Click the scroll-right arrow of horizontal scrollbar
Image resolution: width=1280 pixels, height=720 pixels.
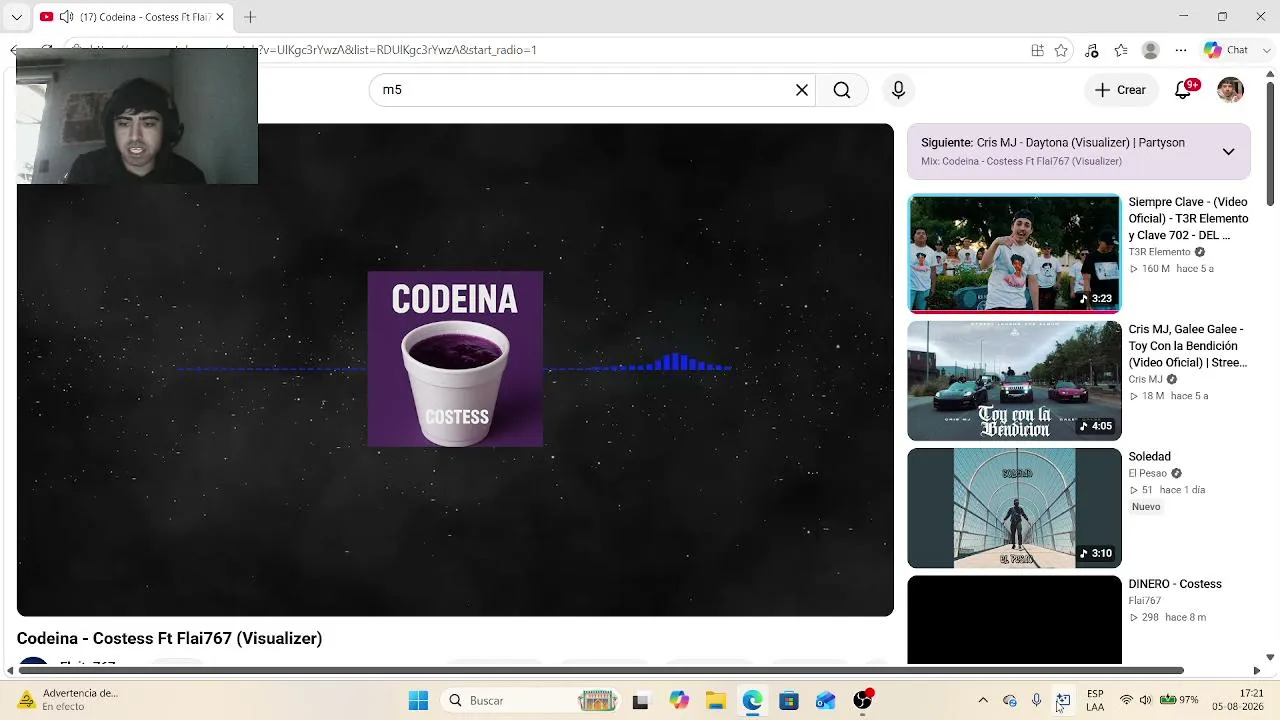tap(1257, 670)
